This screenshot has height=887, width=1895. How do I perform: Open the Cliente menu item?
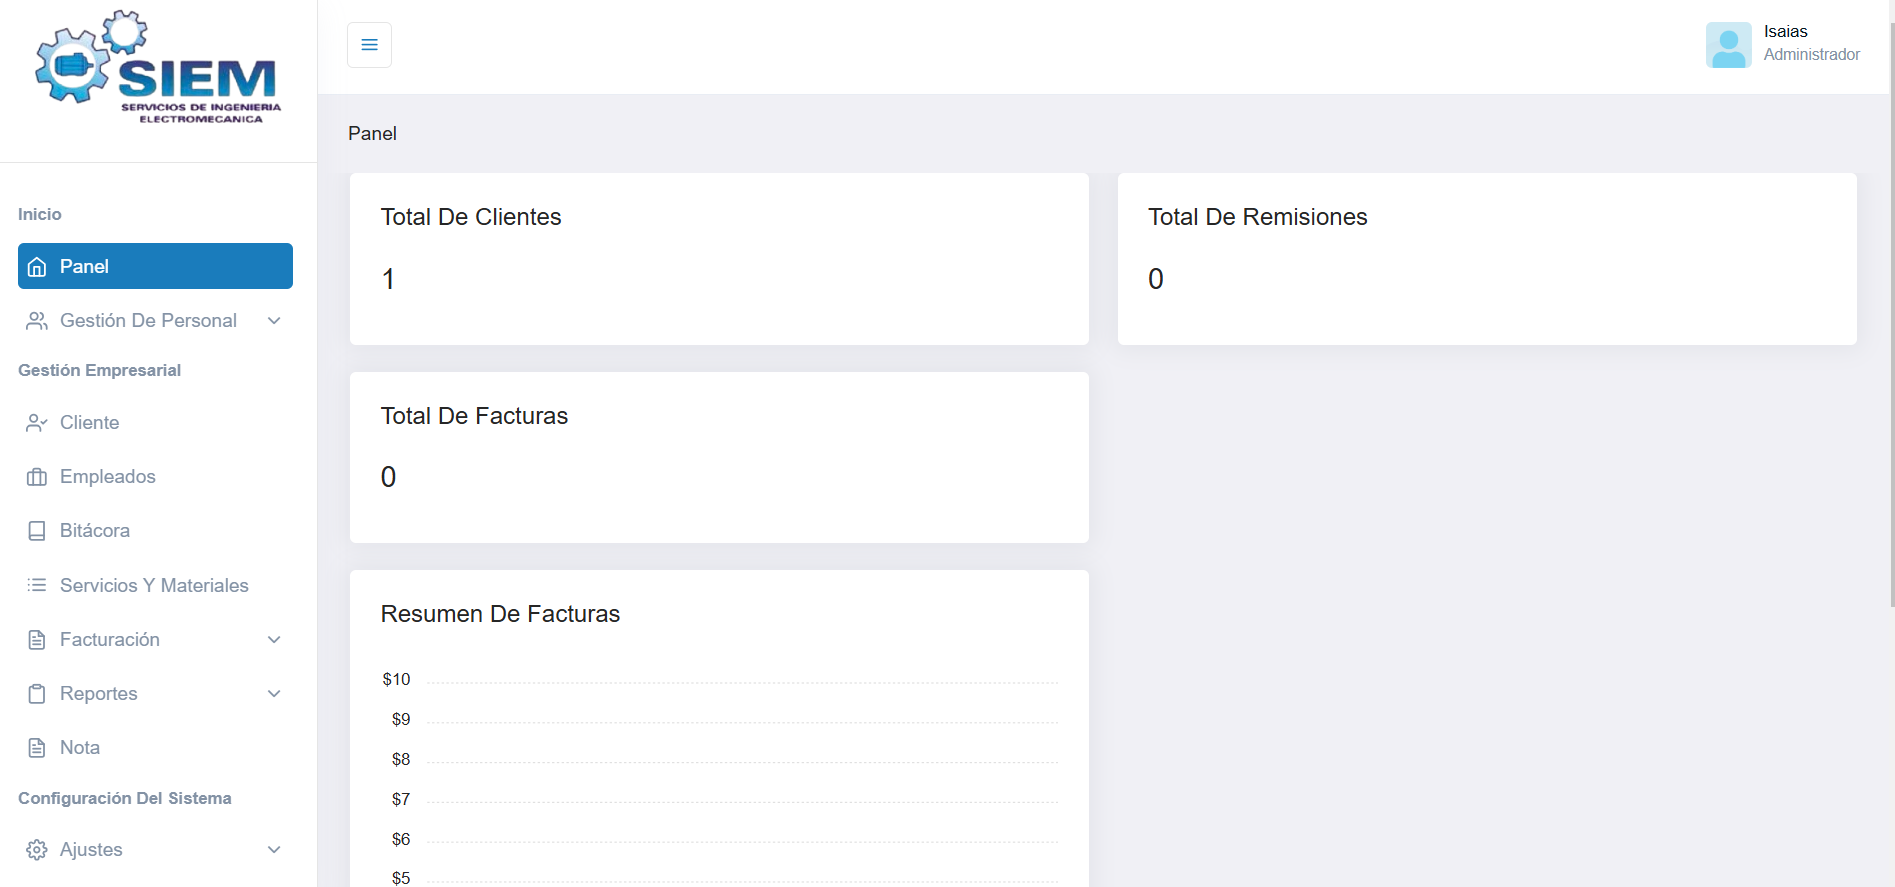pos(89,423)
